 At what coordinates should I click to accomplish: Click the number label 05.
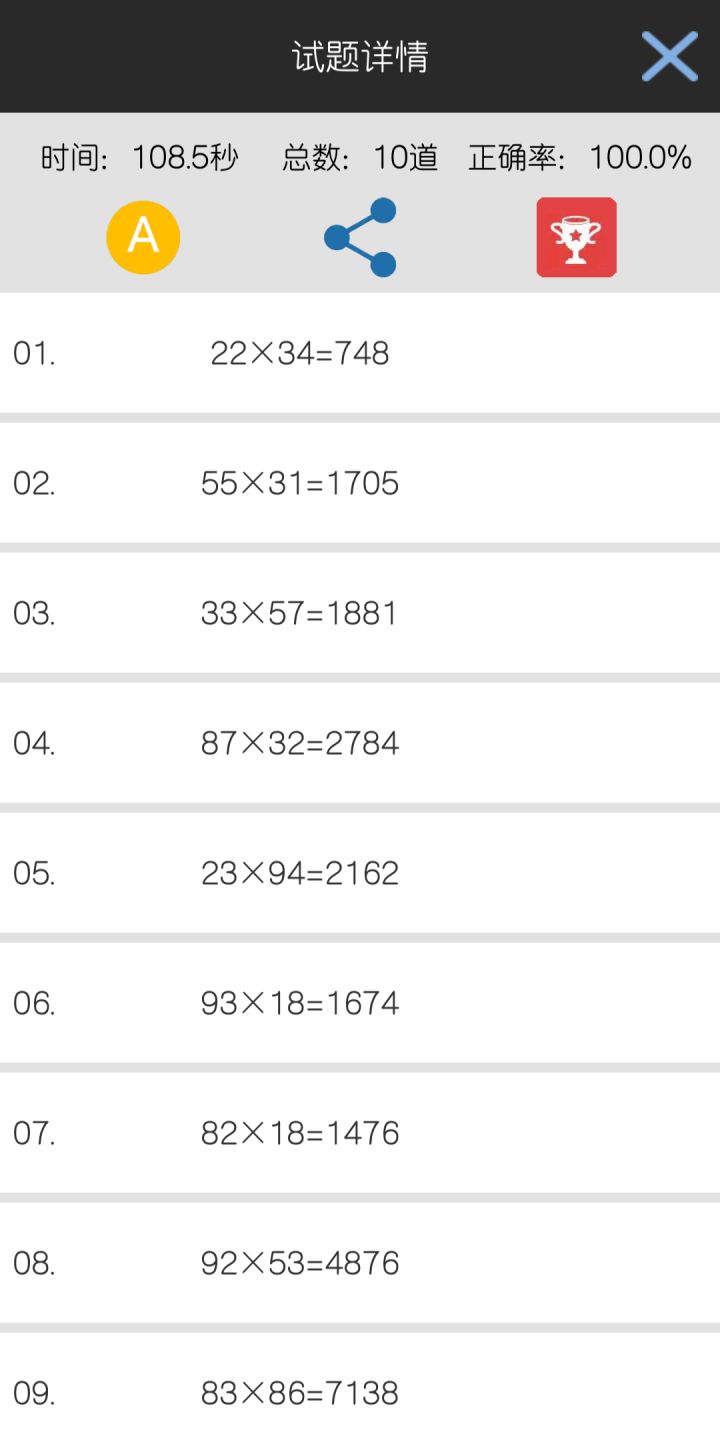pos(34,874)
